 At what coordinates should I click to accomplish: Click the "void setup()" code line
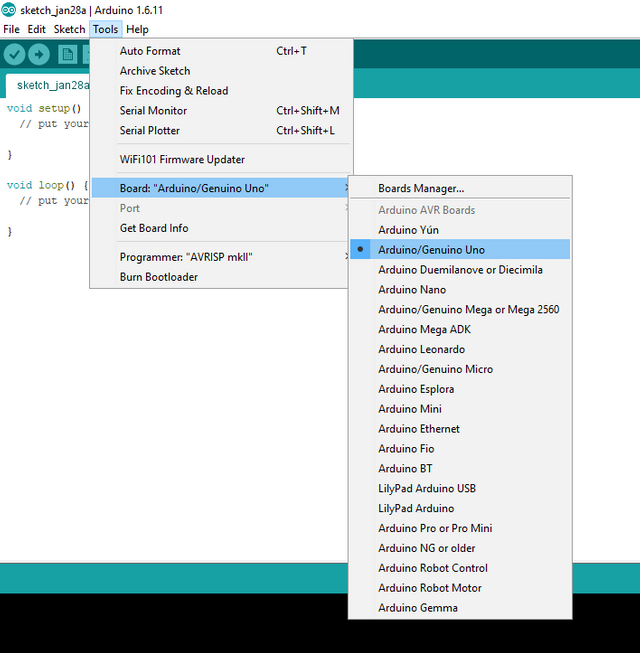tap(44, 109)
